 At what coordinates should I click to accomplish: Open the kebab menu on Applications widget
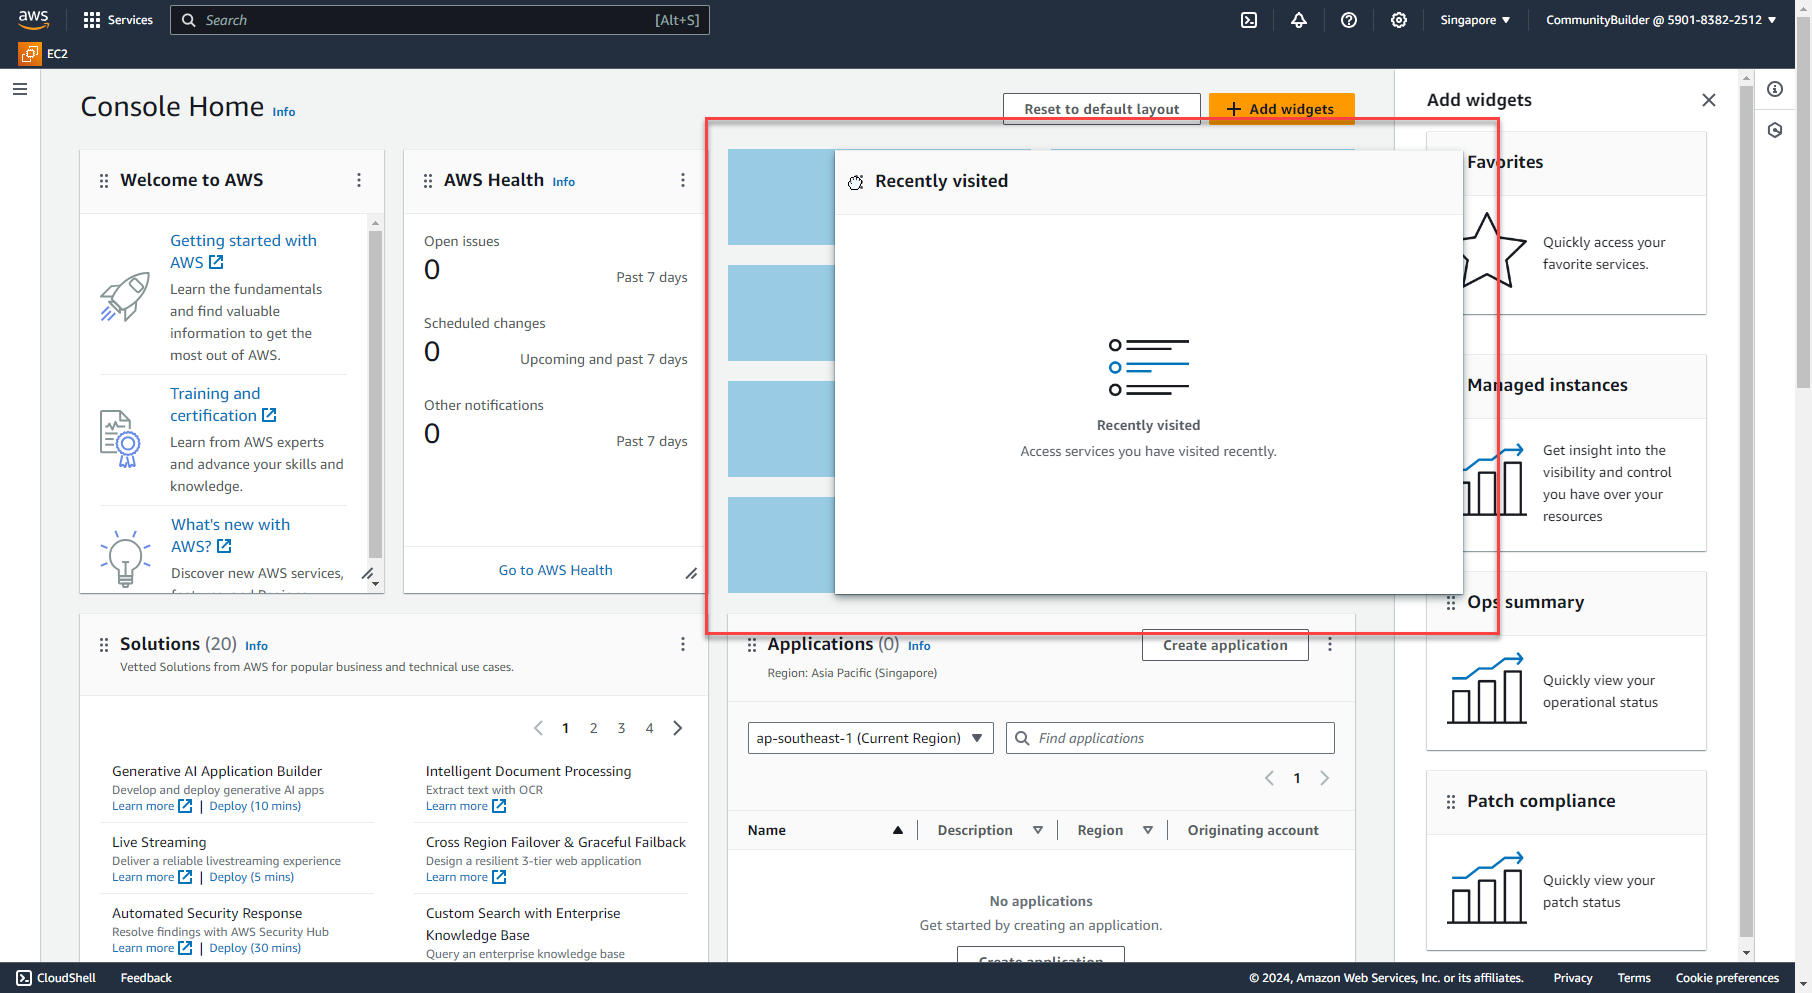click(1330, 645)
